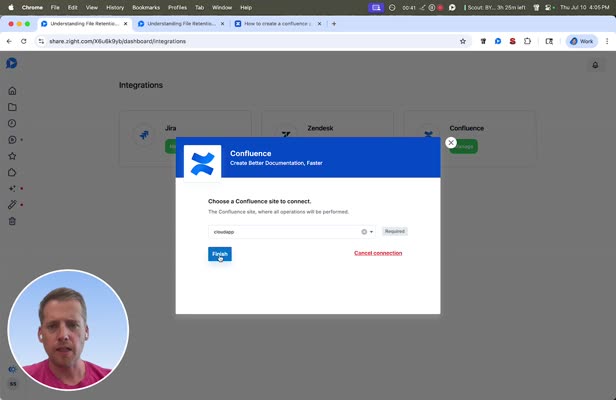Open Chrome three-dot menu

[x=607, y=41]
